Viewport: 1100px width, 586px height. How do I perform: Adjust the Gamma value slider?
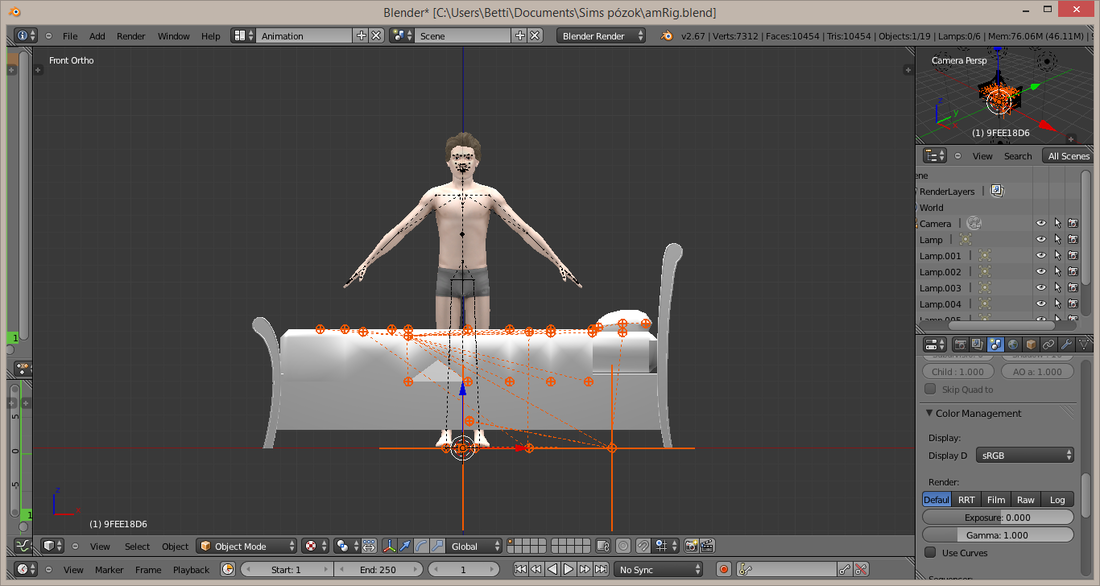(998, 535)
